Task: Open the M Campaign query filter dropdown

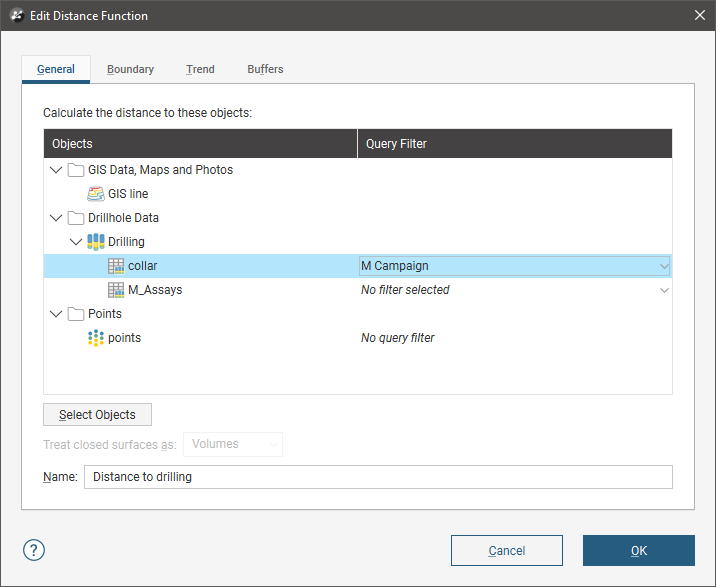Action: (664, 266)
